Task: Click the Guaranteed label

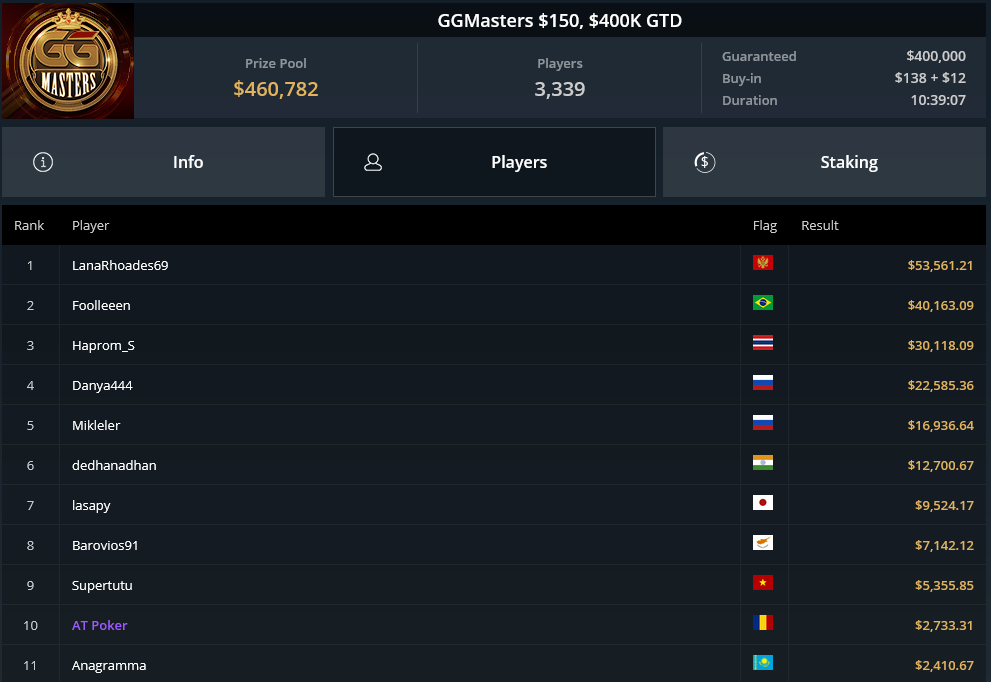Action: coord(759,56)
